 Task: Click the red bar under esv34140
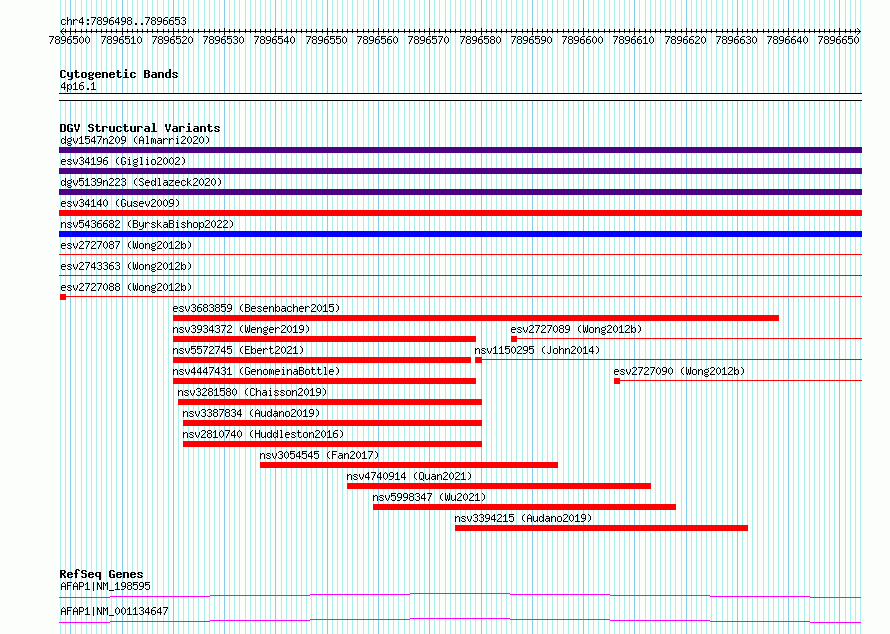point(460,213)
